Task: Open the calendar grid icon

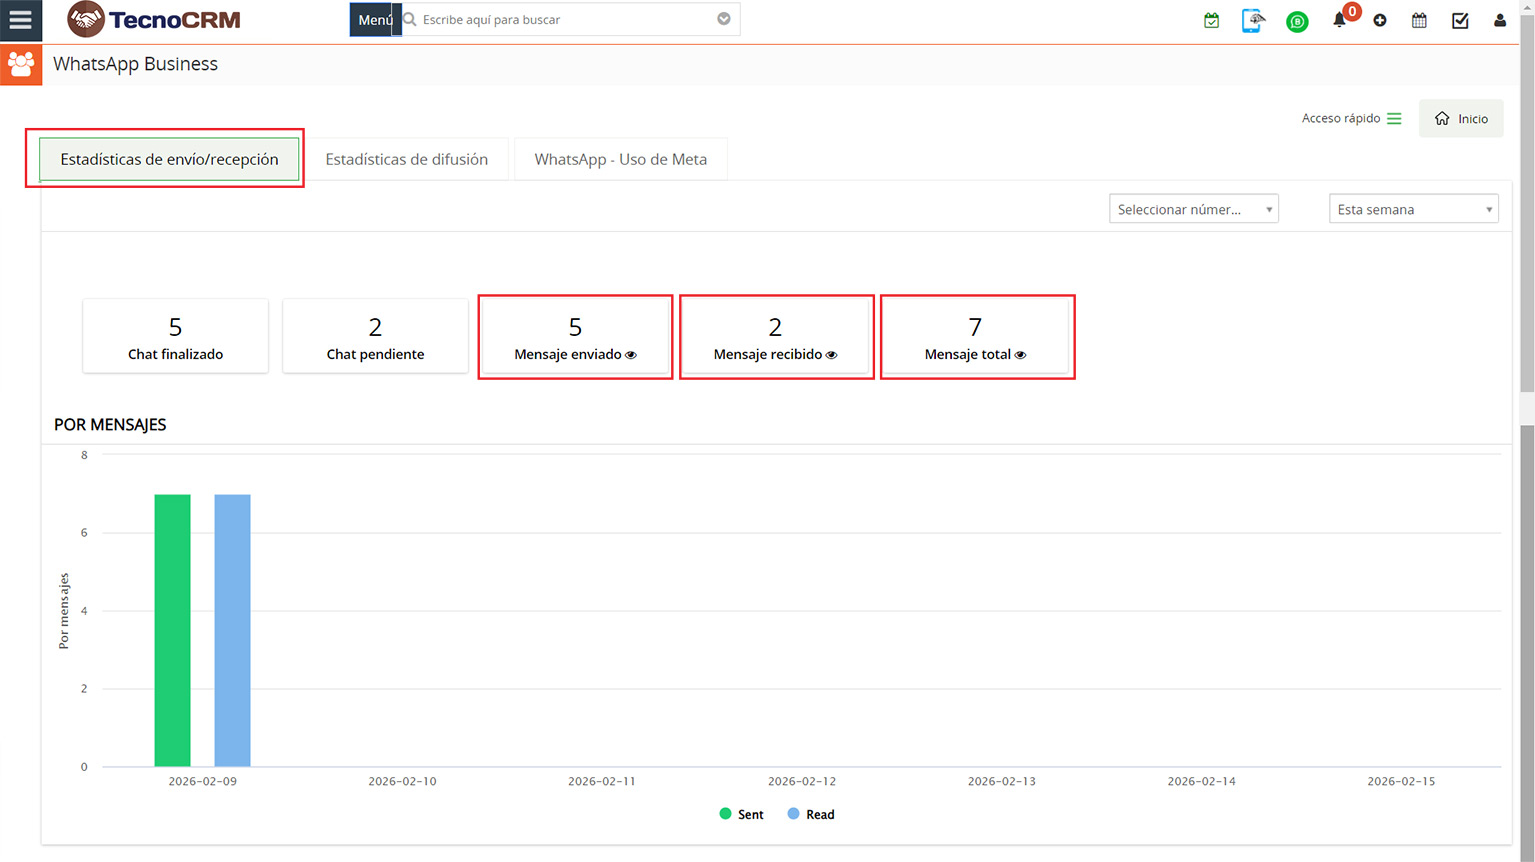Action: 1419,20
